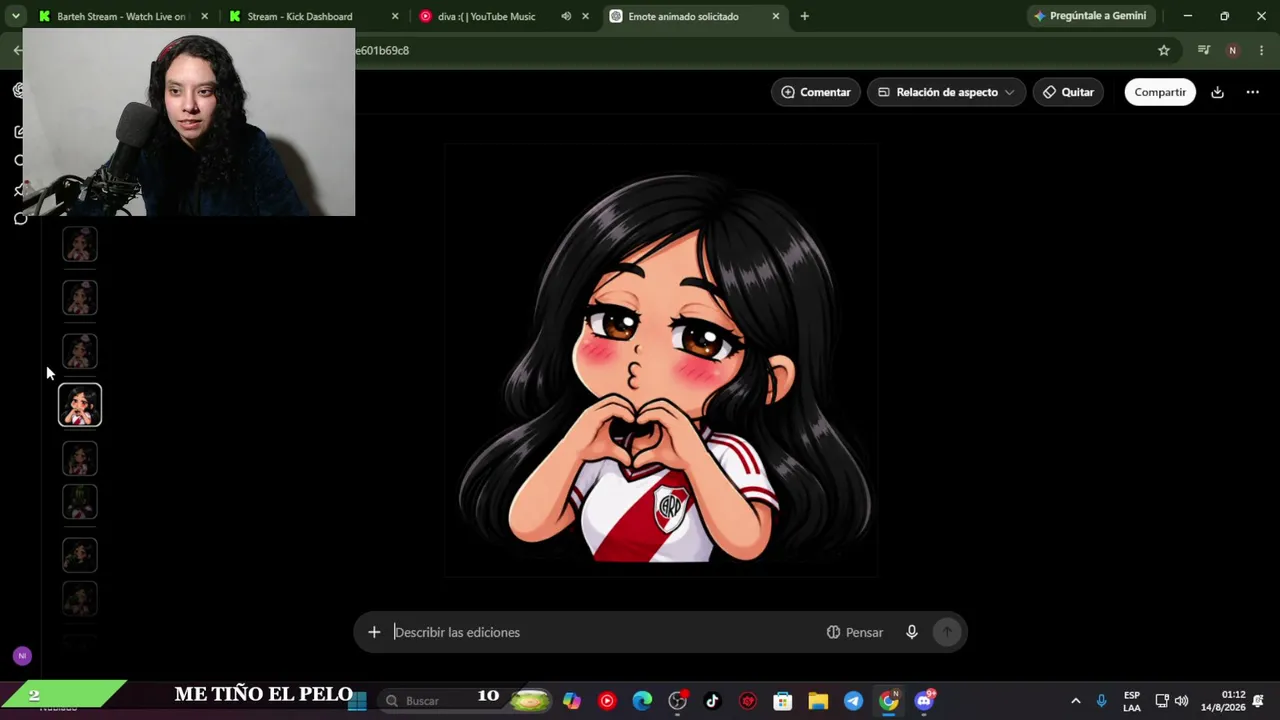
Task: Download the emote image
Action: 1217,92
